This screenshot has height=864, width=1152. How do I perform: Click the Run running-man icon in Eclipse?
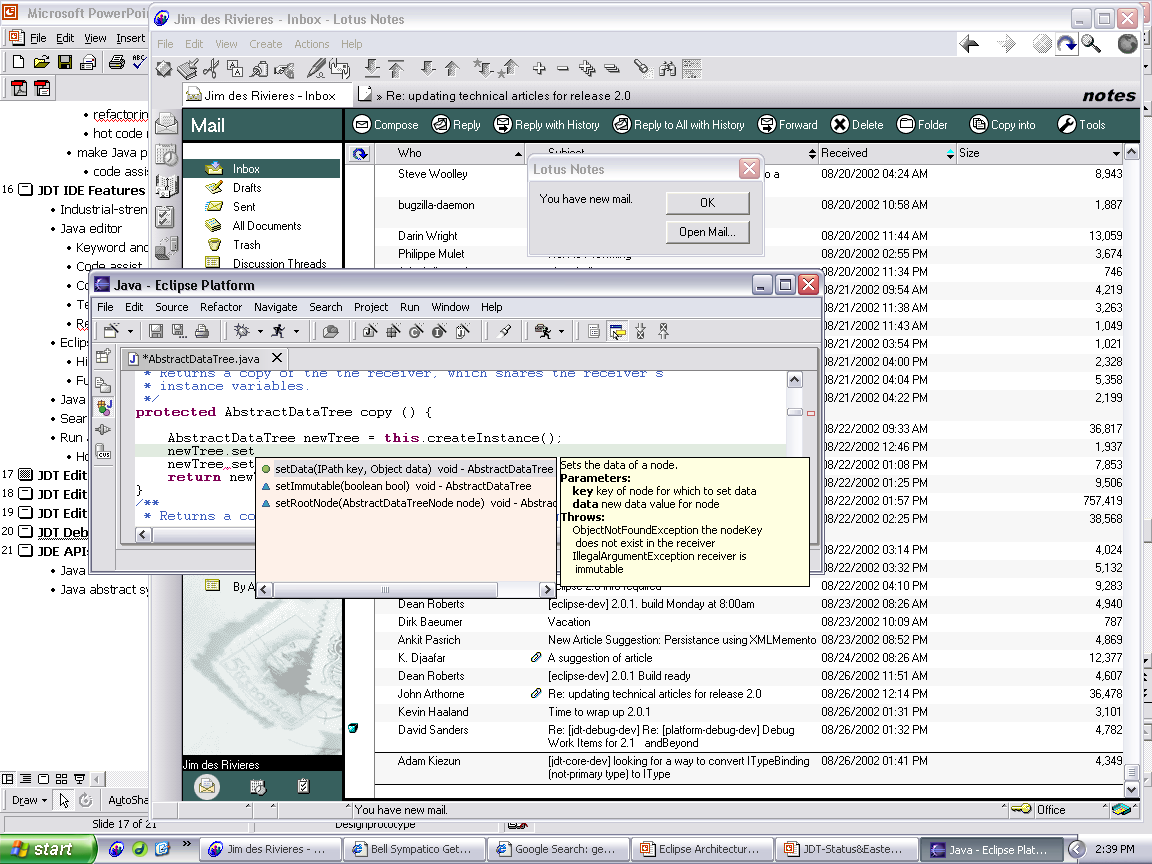click(x=278, y=331)
